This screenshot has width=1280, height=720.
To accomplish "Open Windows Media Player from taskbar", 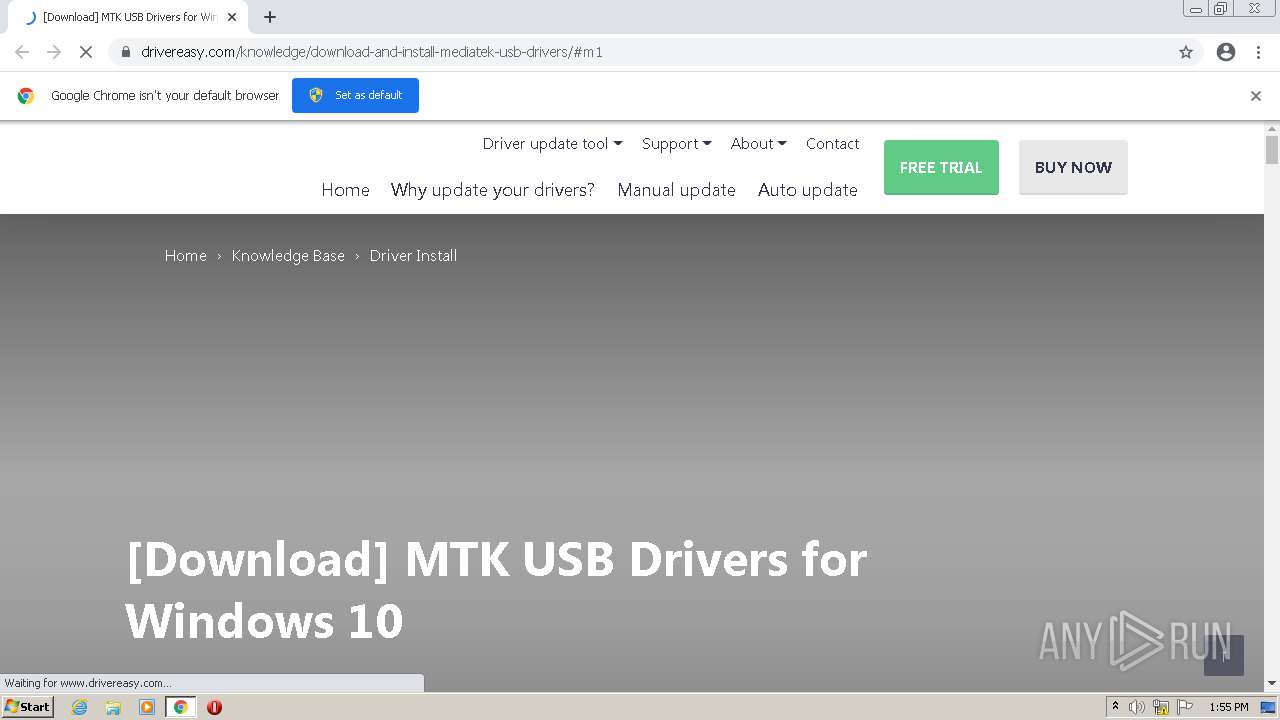I will click(147, 707).
